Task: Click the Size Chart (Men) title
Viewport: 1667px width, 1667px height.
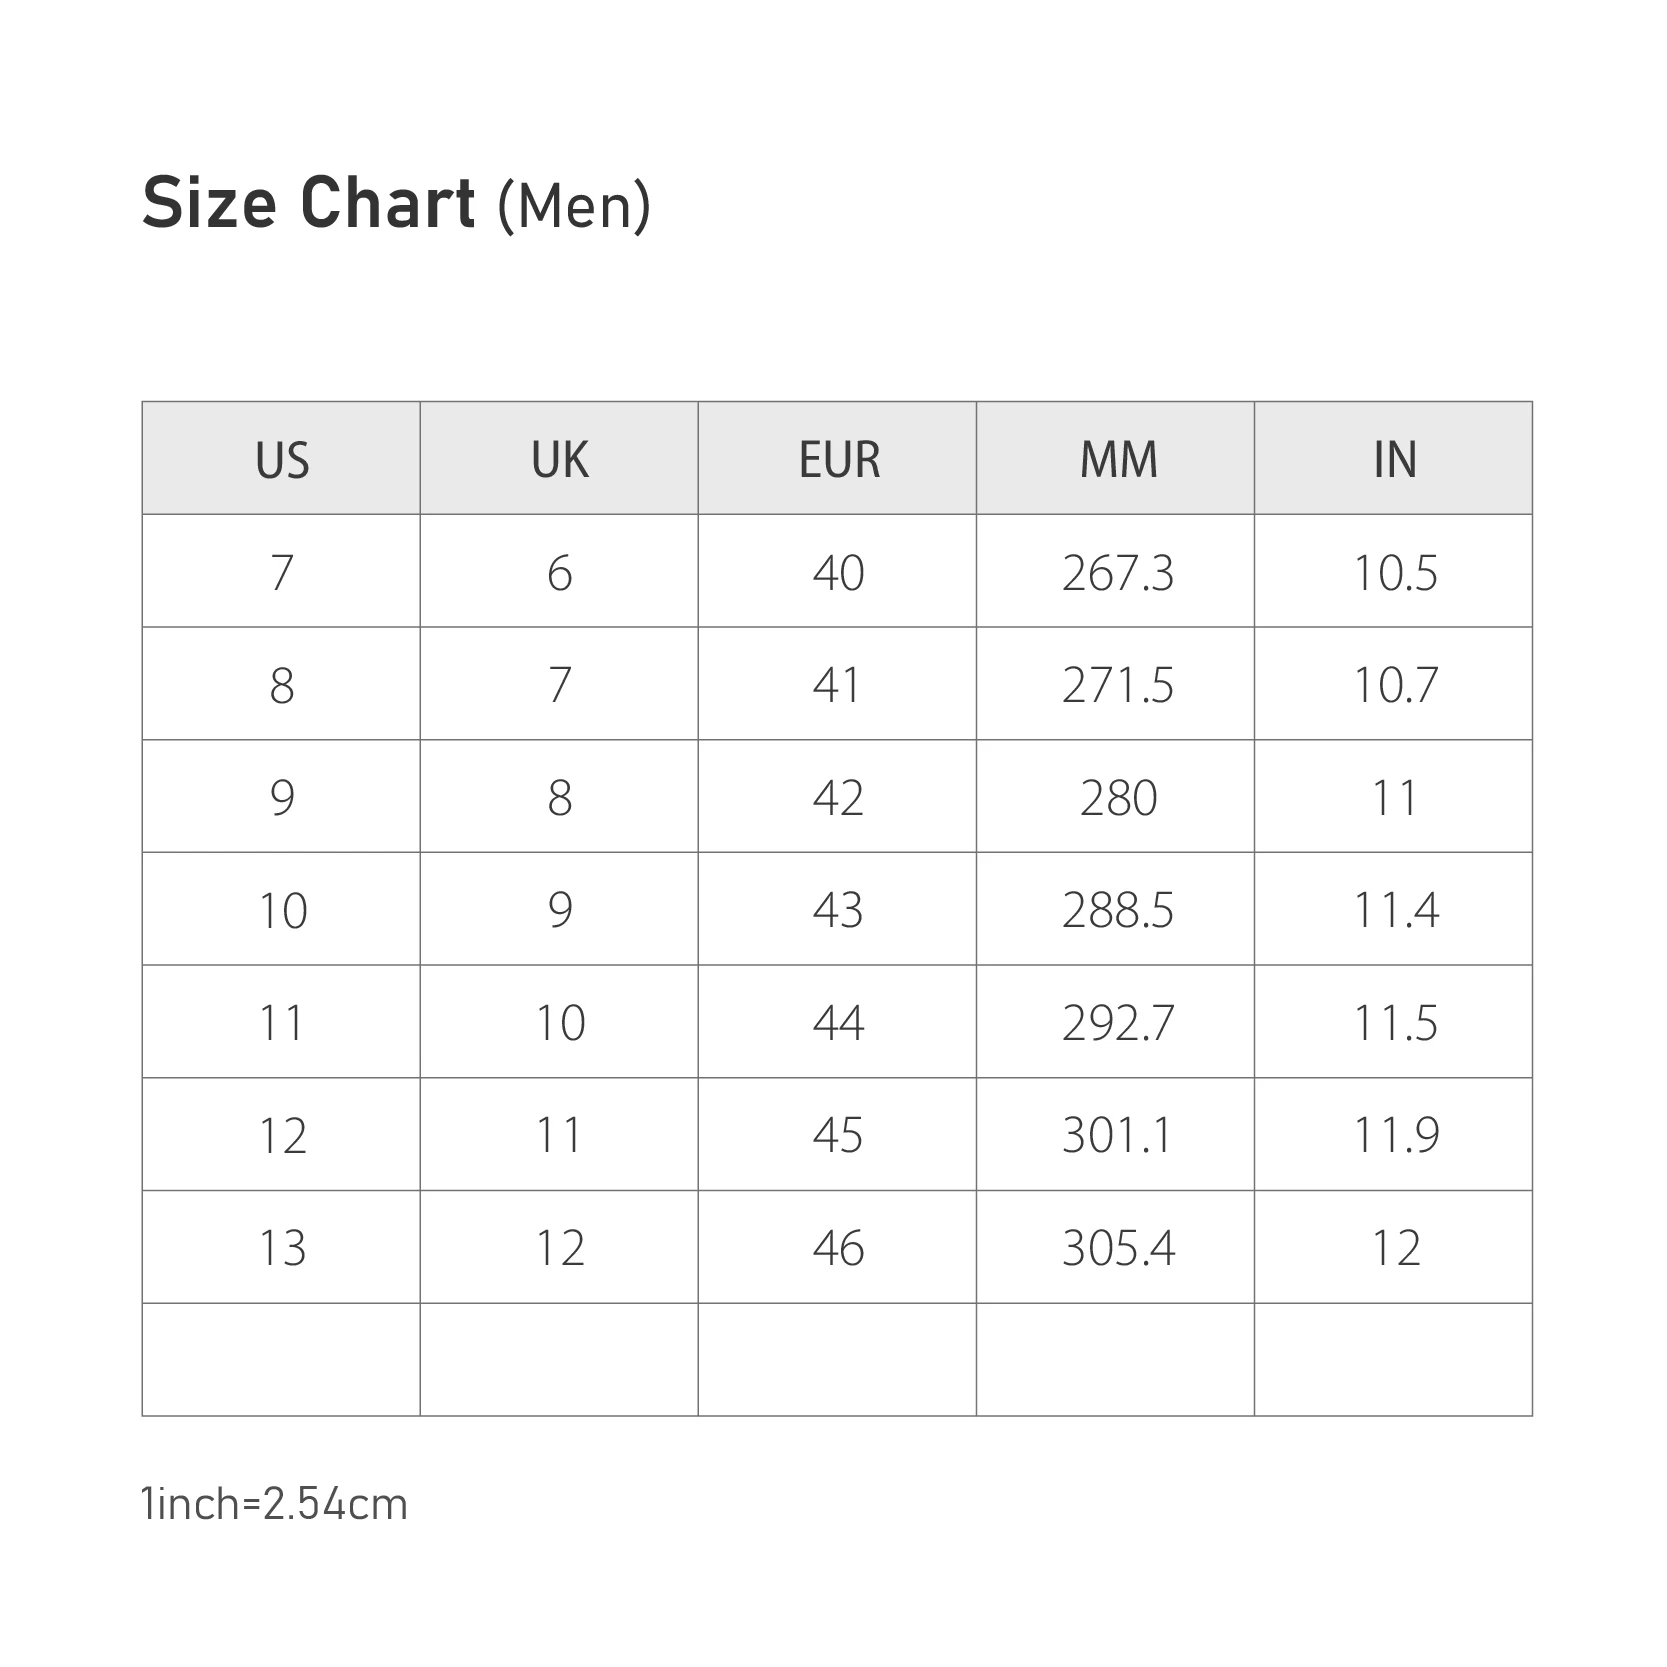Action: [x=396, y=204]
